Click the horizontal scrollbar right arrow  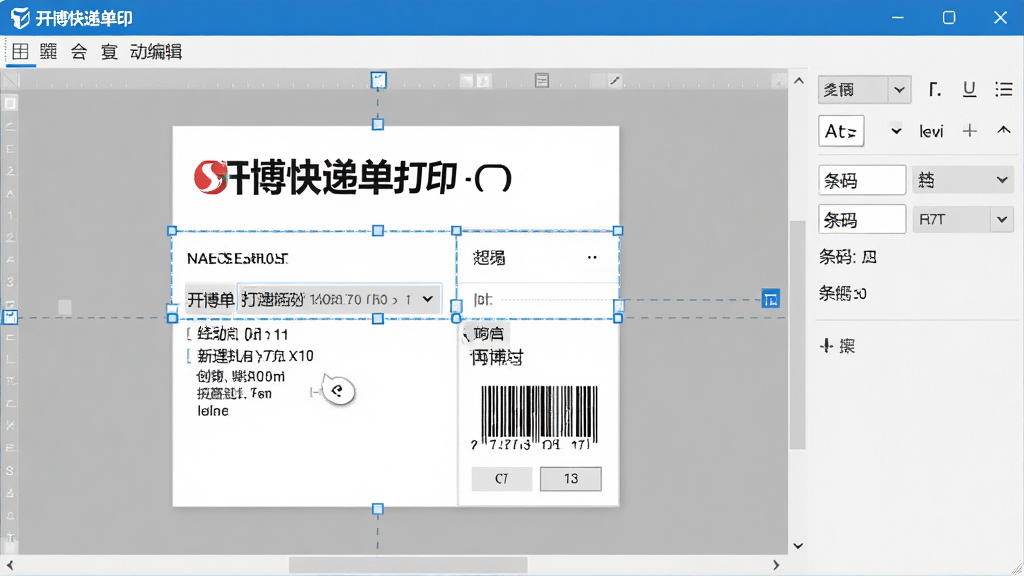tap(776, 565)
